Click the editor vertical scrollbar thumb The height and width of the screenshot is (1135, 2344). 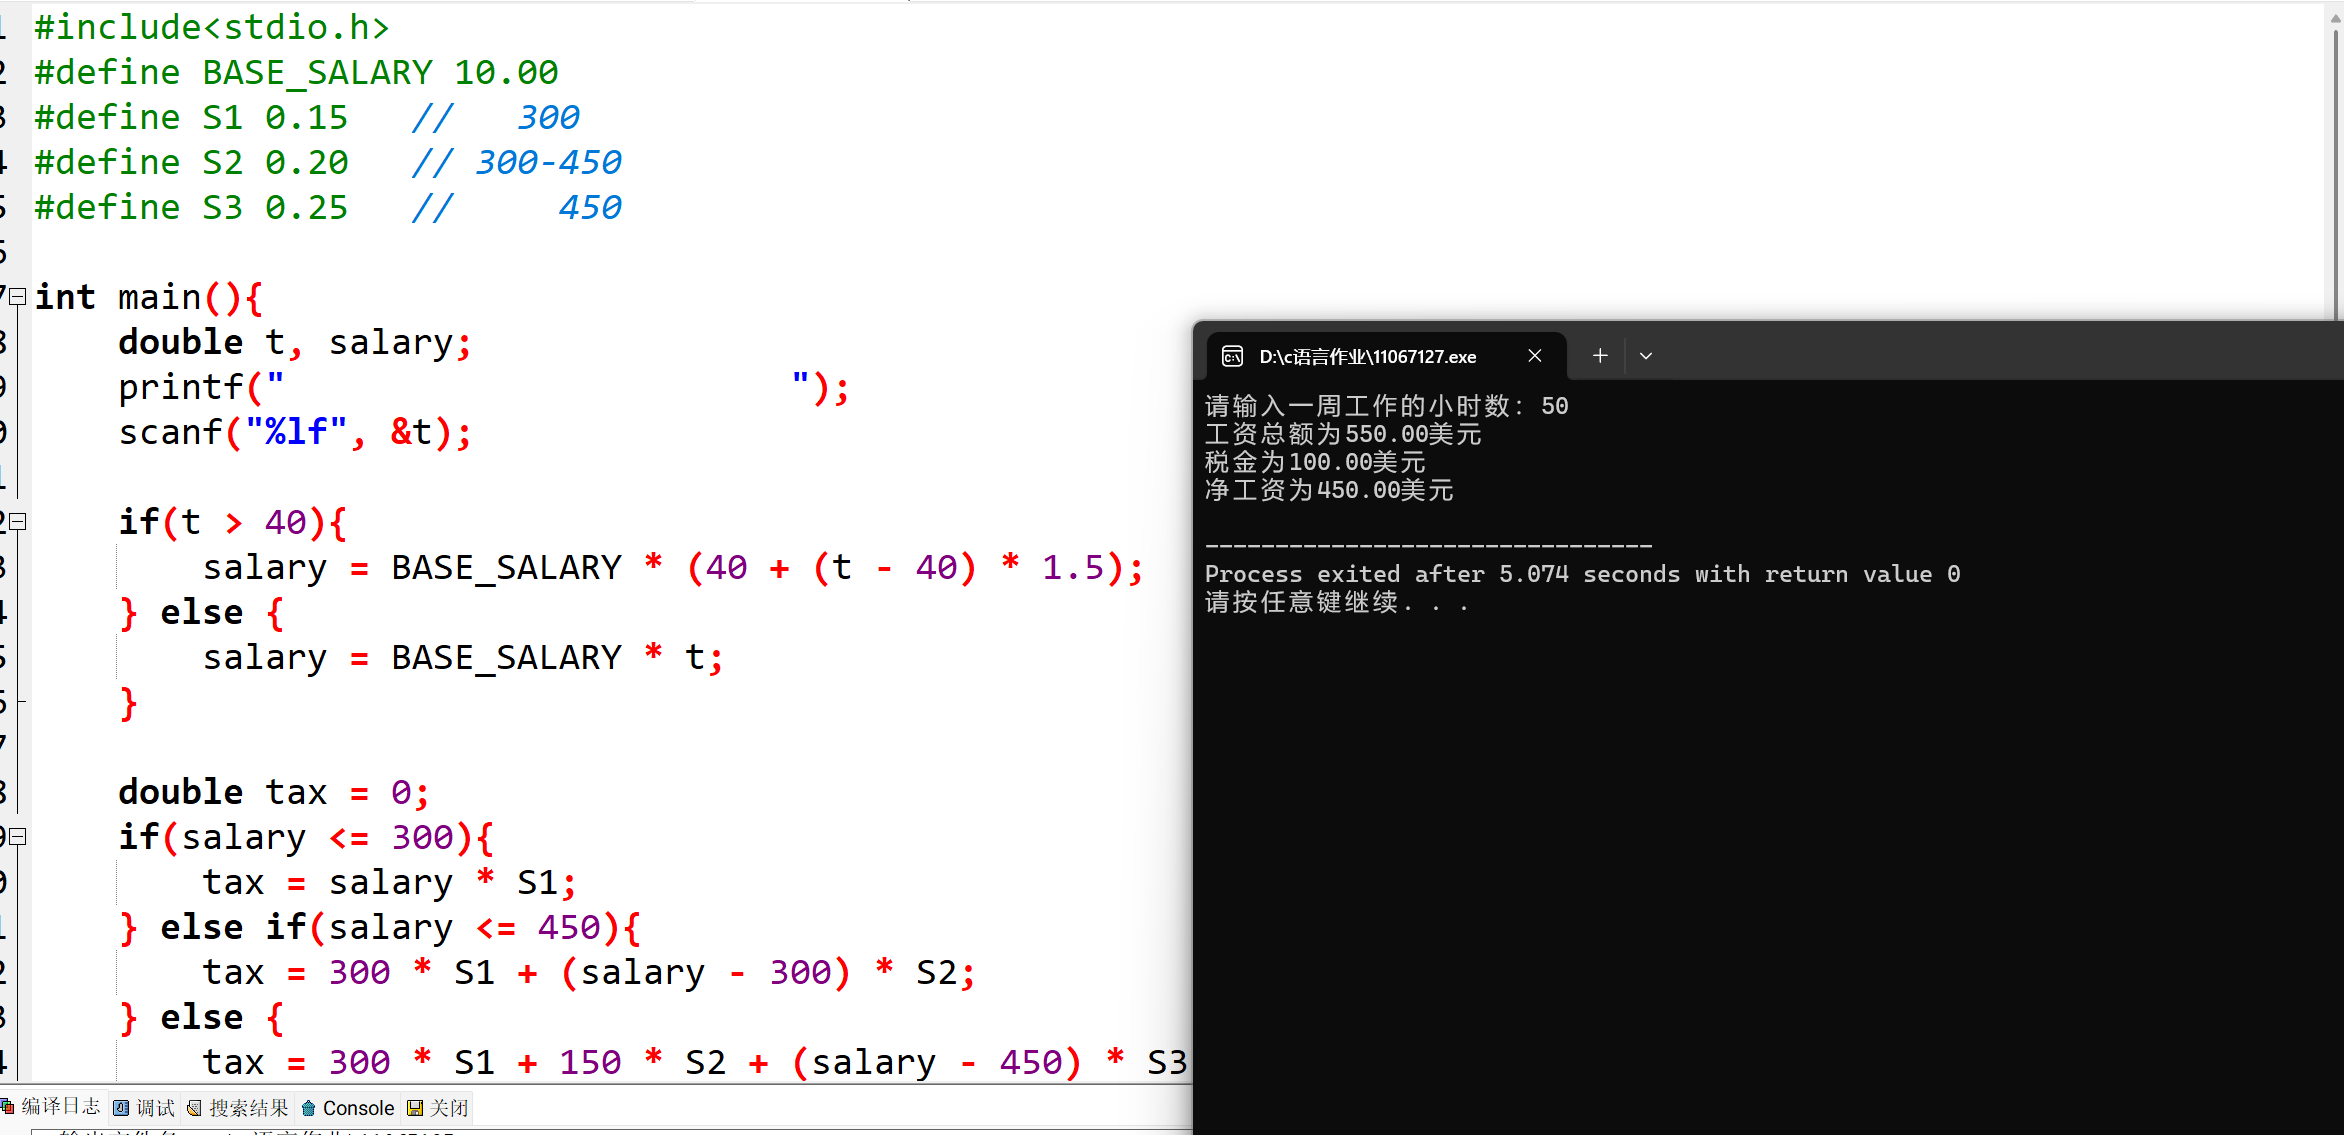(2336, 170)
